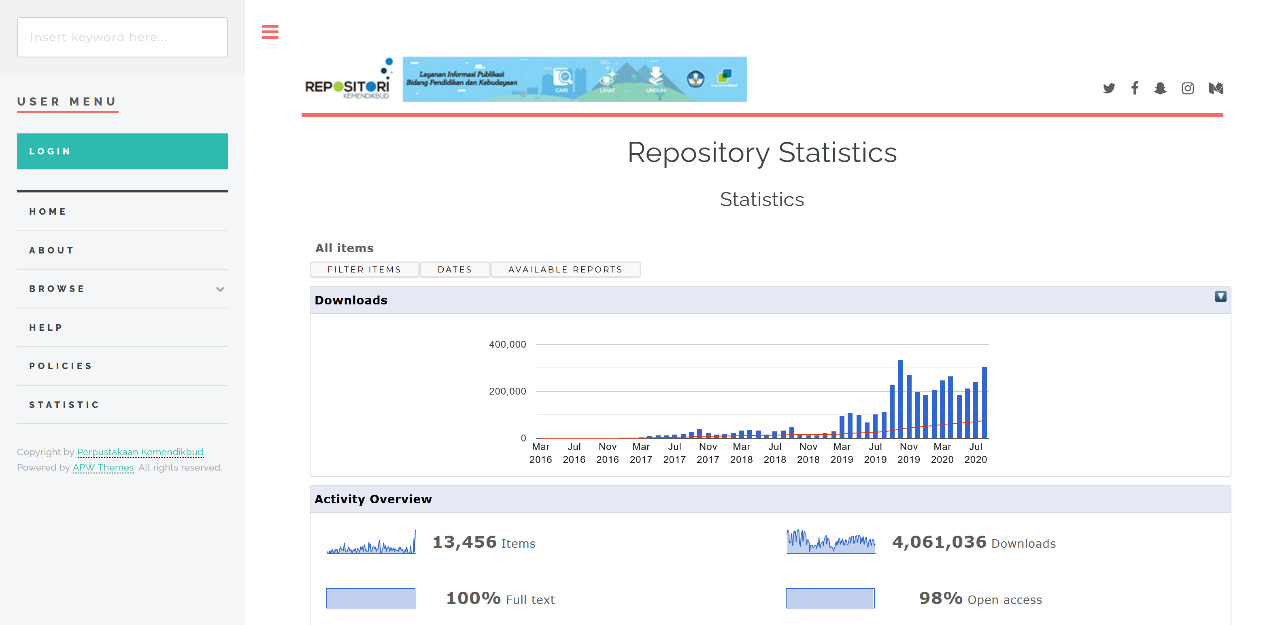Open the Available Reports button
Viewport: 1280px width, 625px height.
[565, 270]
